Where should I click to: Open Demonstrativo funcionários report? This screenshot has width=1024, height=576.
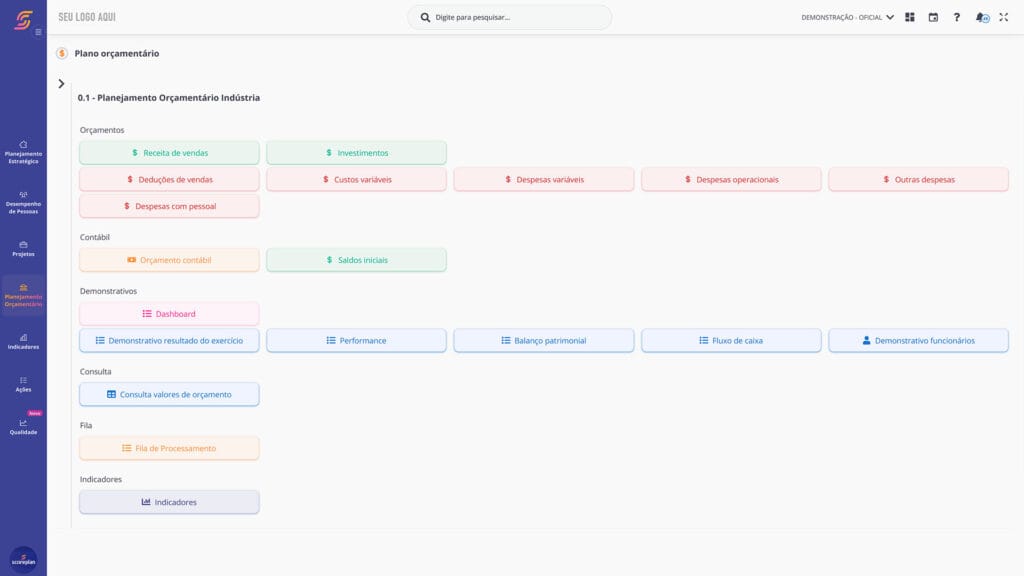(x=918, y=341)
